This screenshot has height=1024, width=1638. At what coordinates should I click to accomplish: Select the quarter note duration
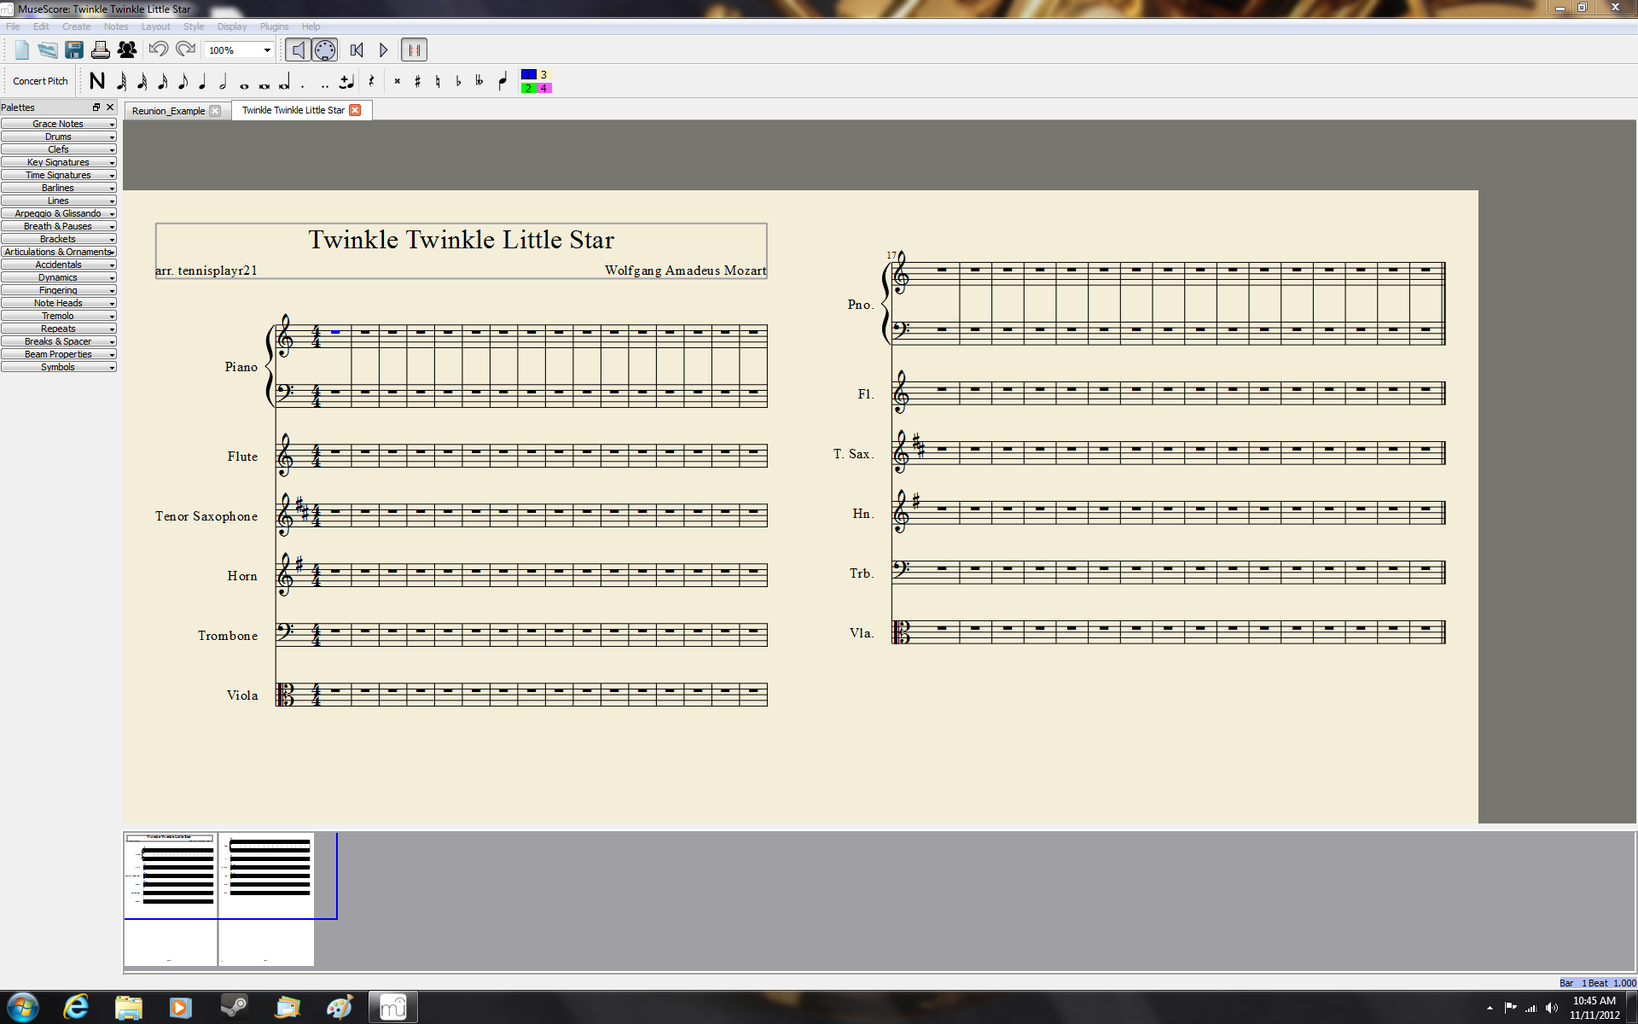pos(202,82)
